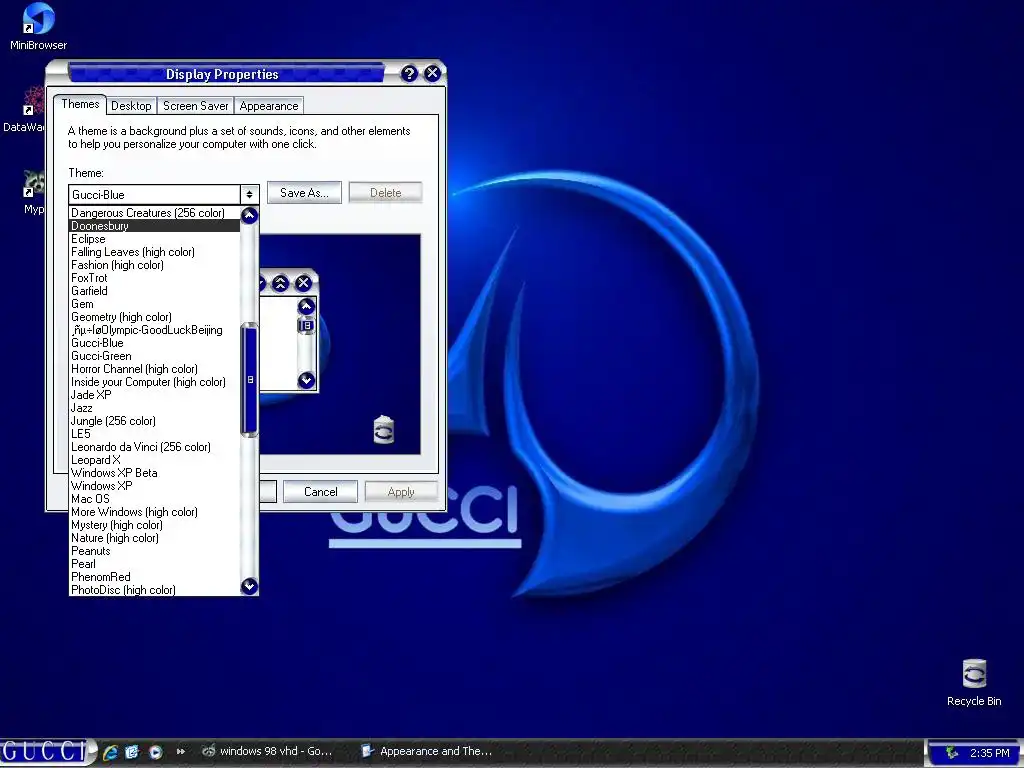This screenshot has width=1024, height=768.
Task: Click the Show Desktop quick launch icon
Action: click(132, 752)
